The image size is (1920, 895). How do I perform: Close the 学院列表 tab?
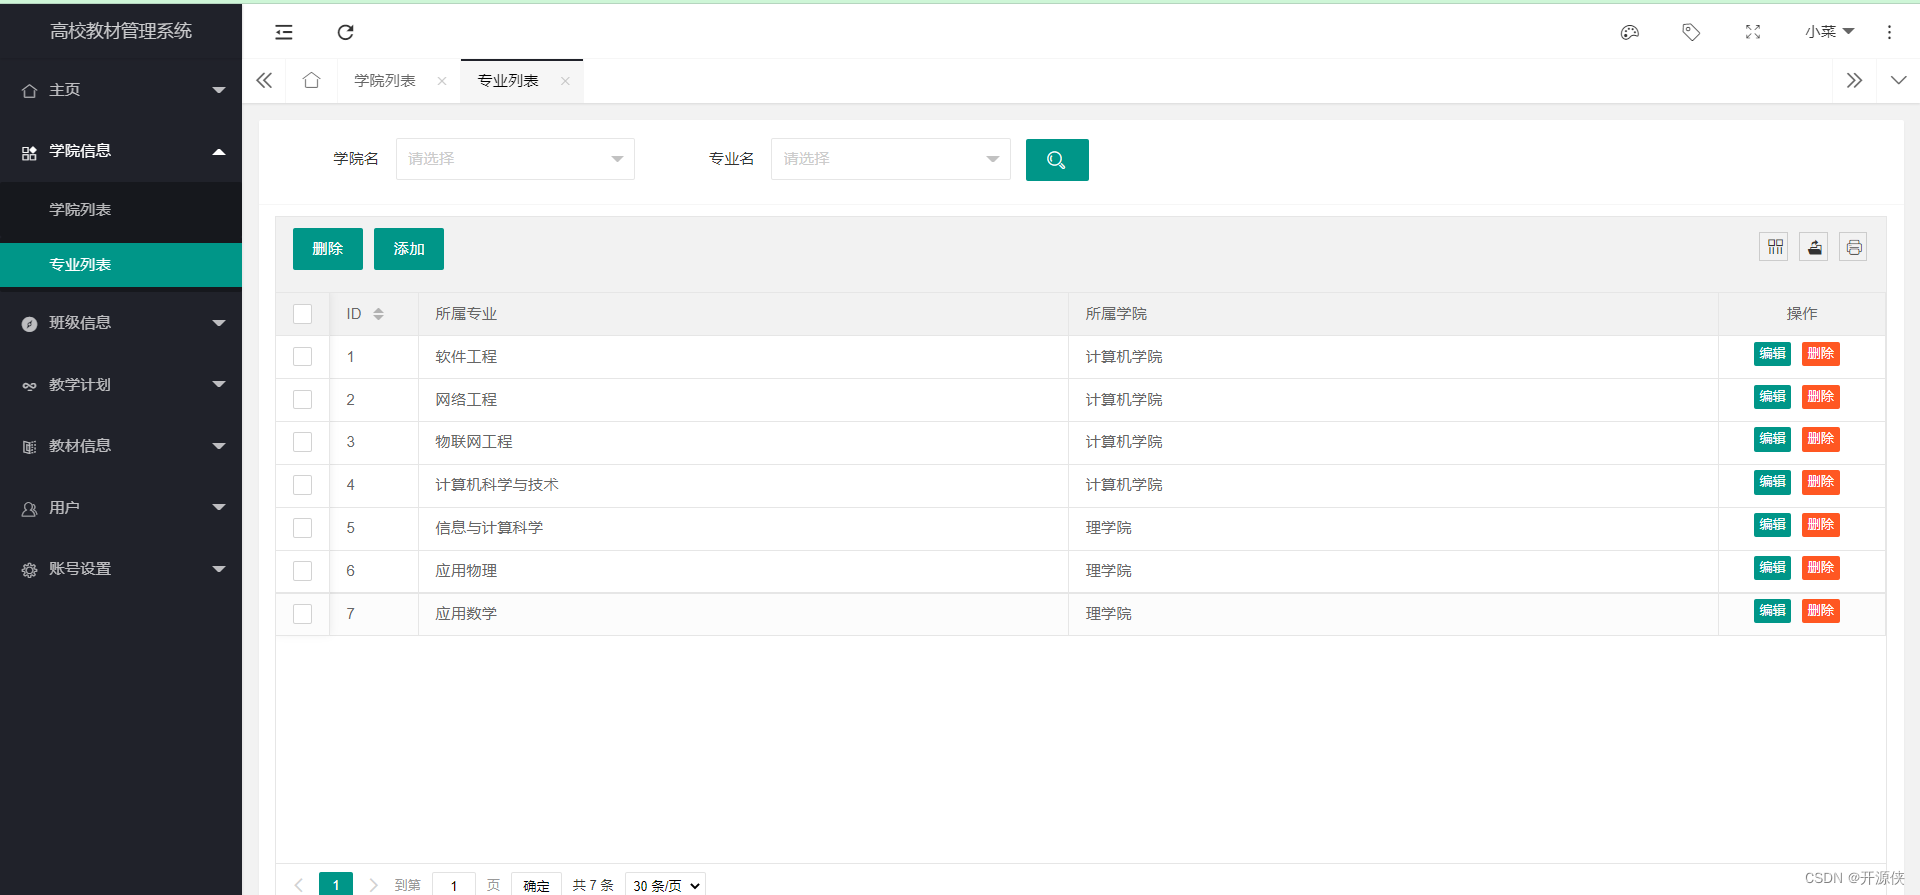coord(442,81)
